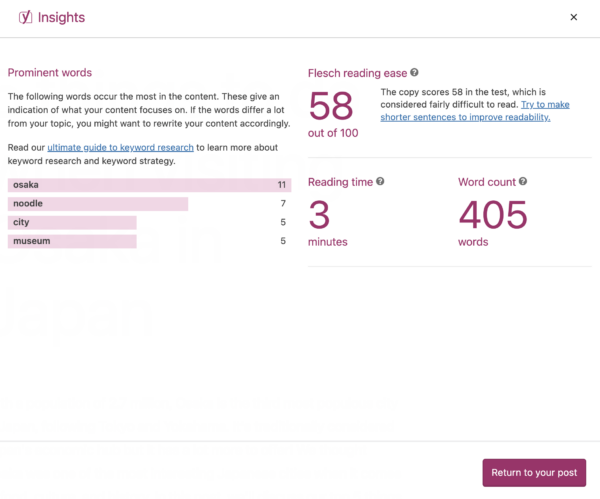This screenshot has width=600, height=499.
Task: Click the osaka occurrence count of 11
Action: 282,185
